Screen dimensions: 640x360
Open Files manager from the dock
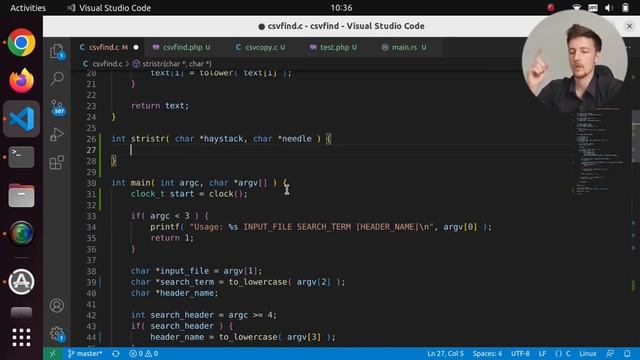pos(21,195)
